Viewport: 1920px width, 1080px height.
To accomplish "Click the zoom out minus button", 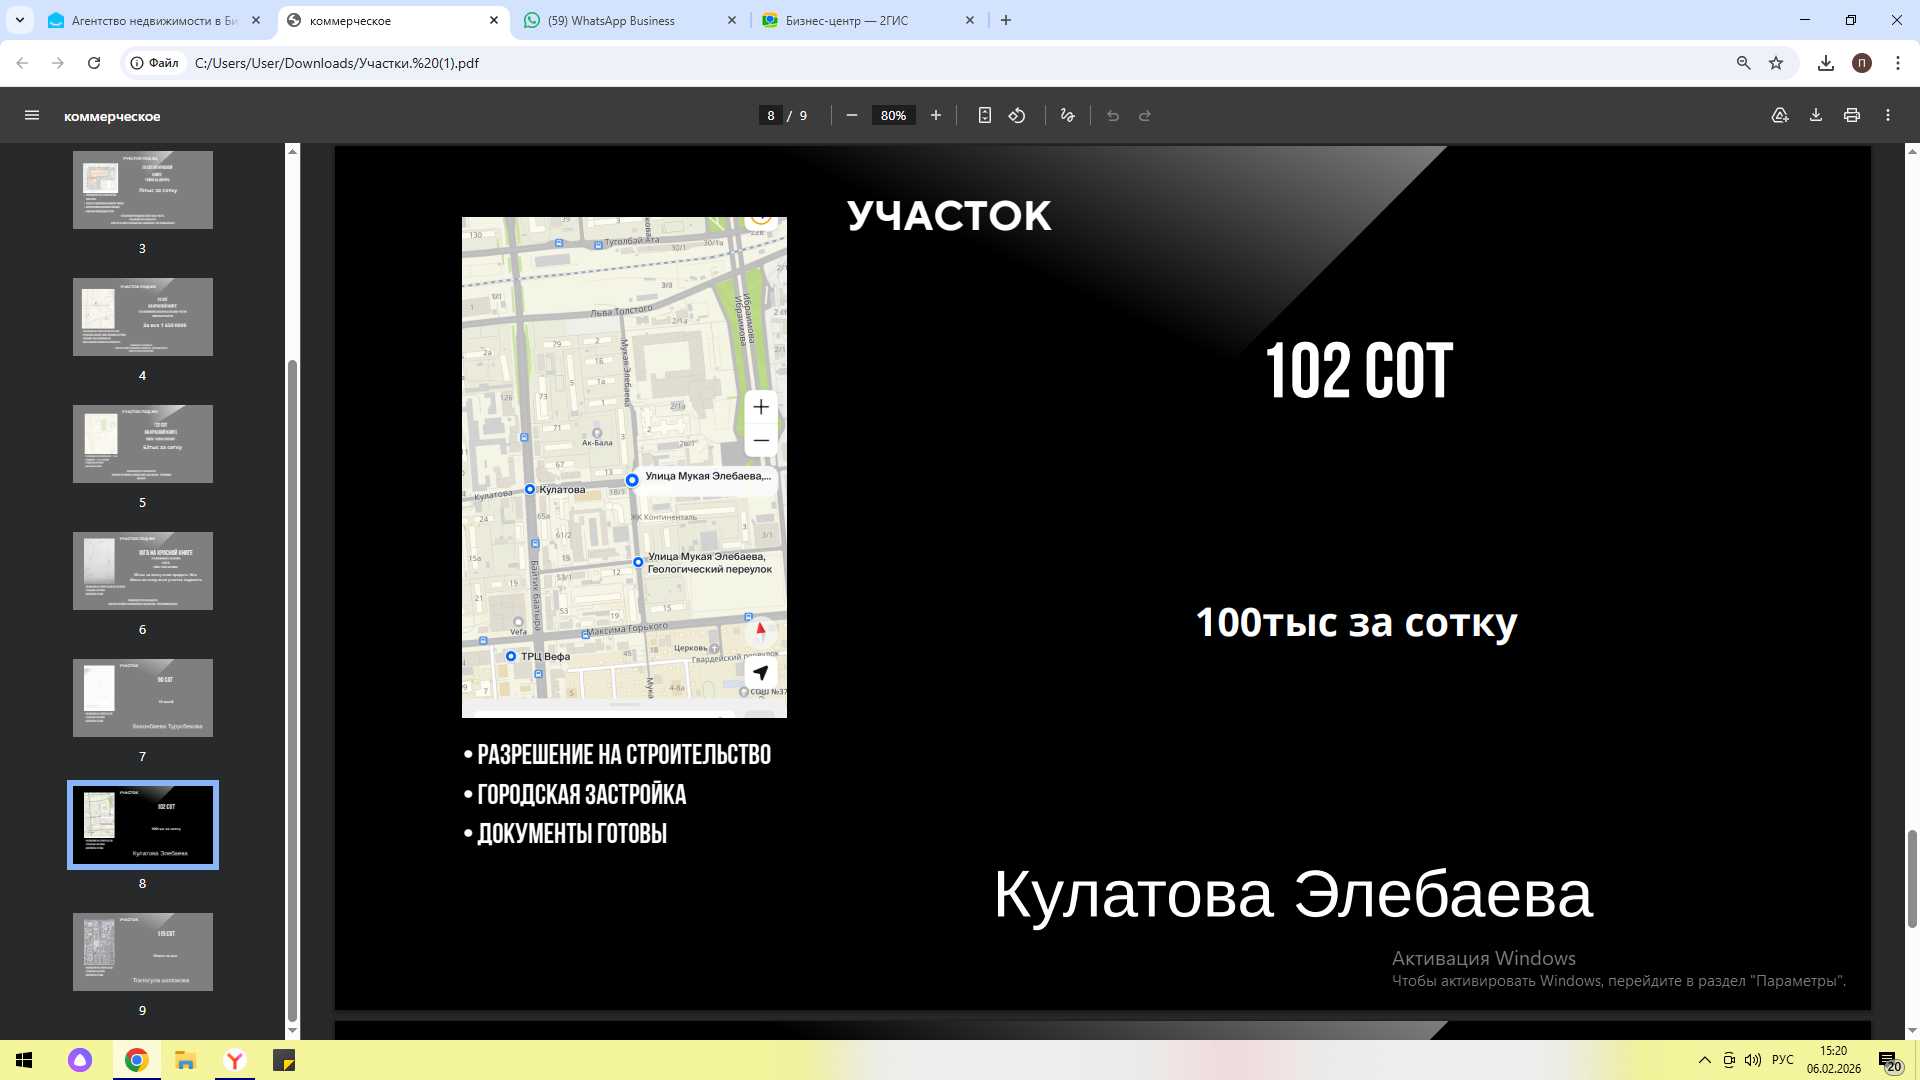I will click(852, 116).
